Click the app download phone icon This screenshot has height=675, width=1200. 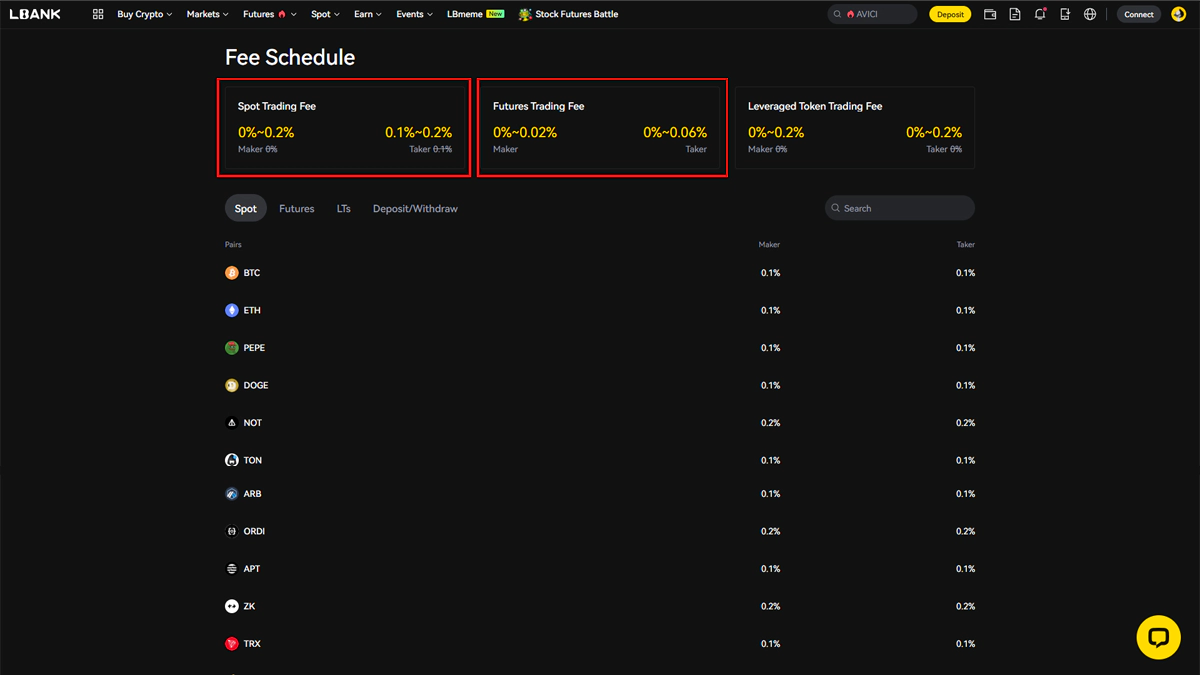[x=1065, y=14]
